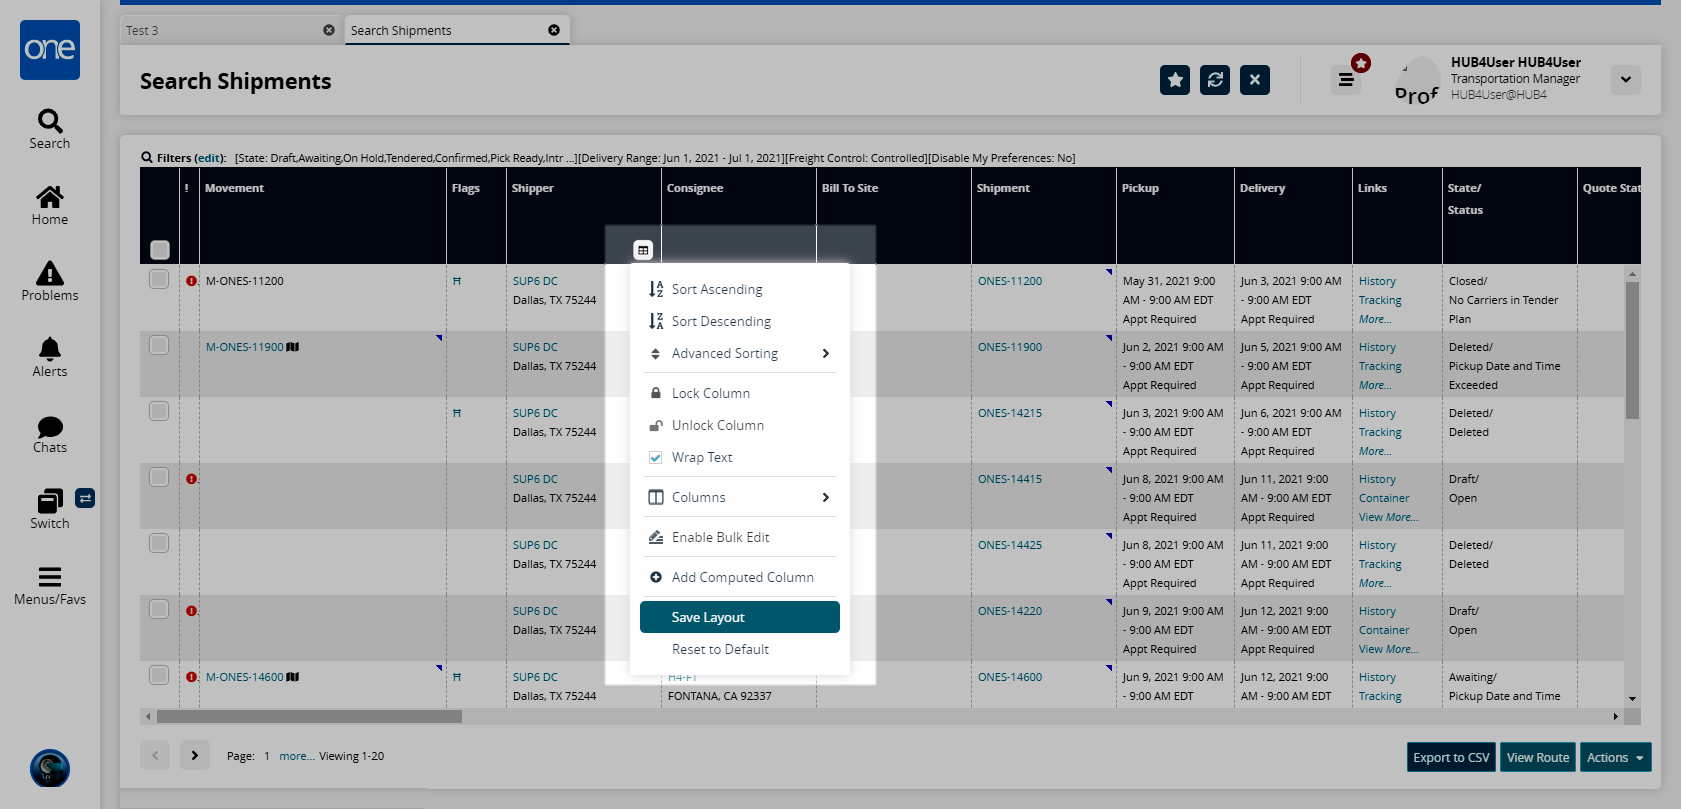Open the Problems warning icon
Viewport: 1681px width, 809px height.
(50, 281)
